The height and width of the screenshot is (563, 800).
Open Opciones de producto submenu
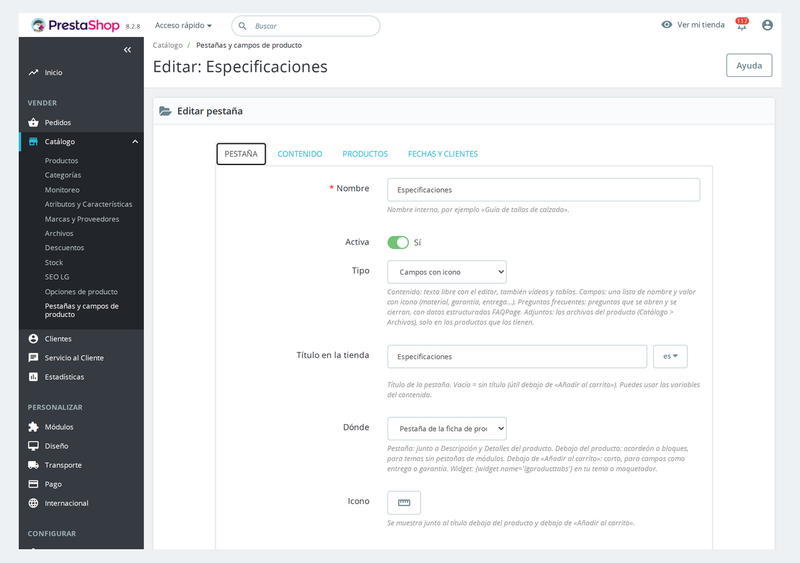[x=81, y=291]
